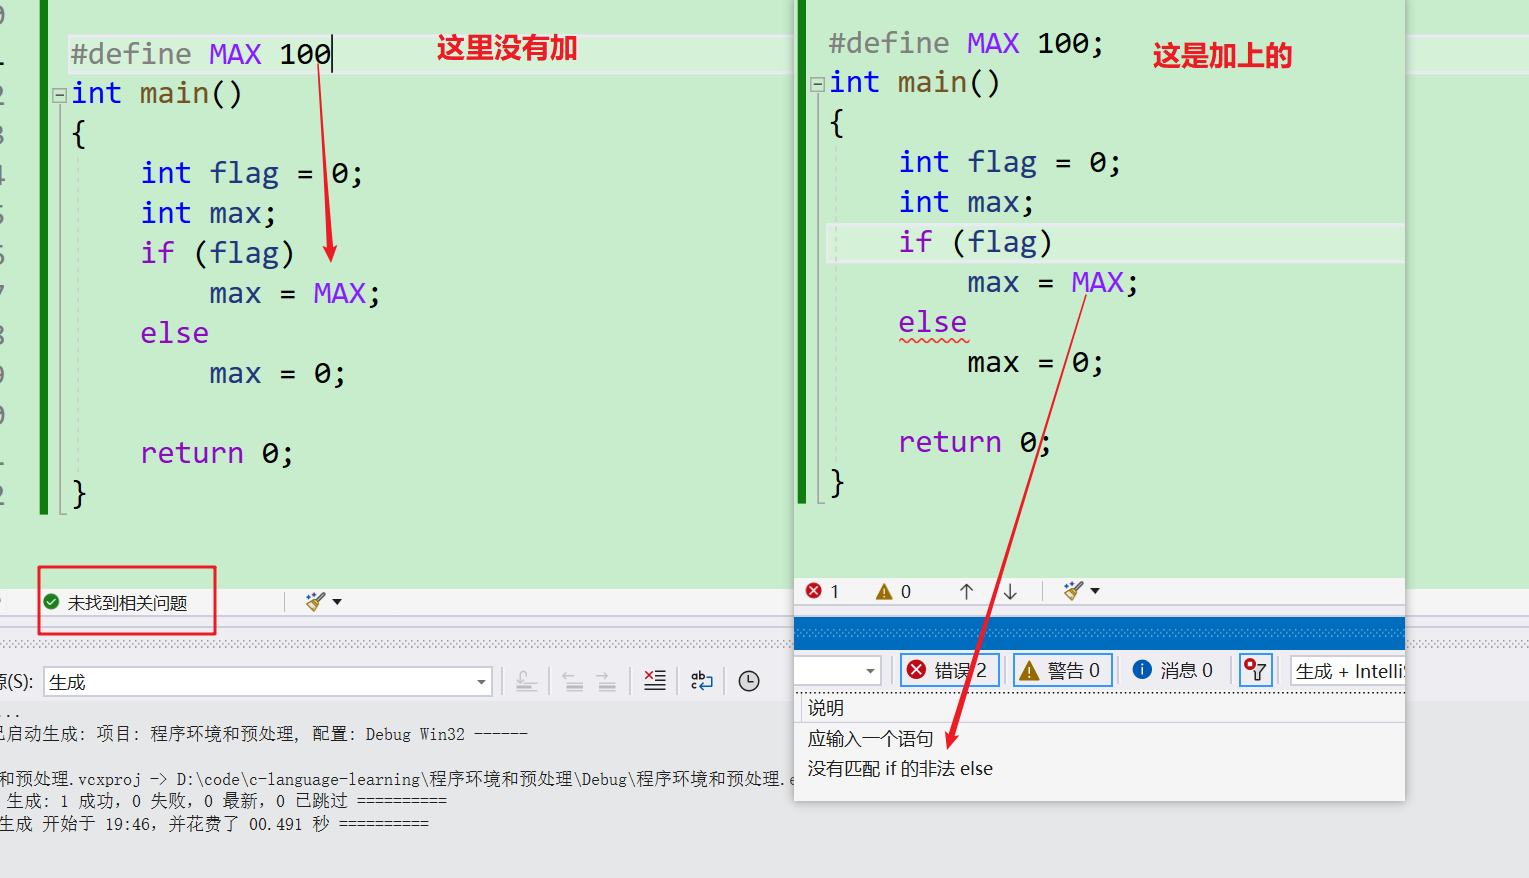Click the find message in code icon
This screenshot has width=1529, height=878.
[x=526, y=682]
